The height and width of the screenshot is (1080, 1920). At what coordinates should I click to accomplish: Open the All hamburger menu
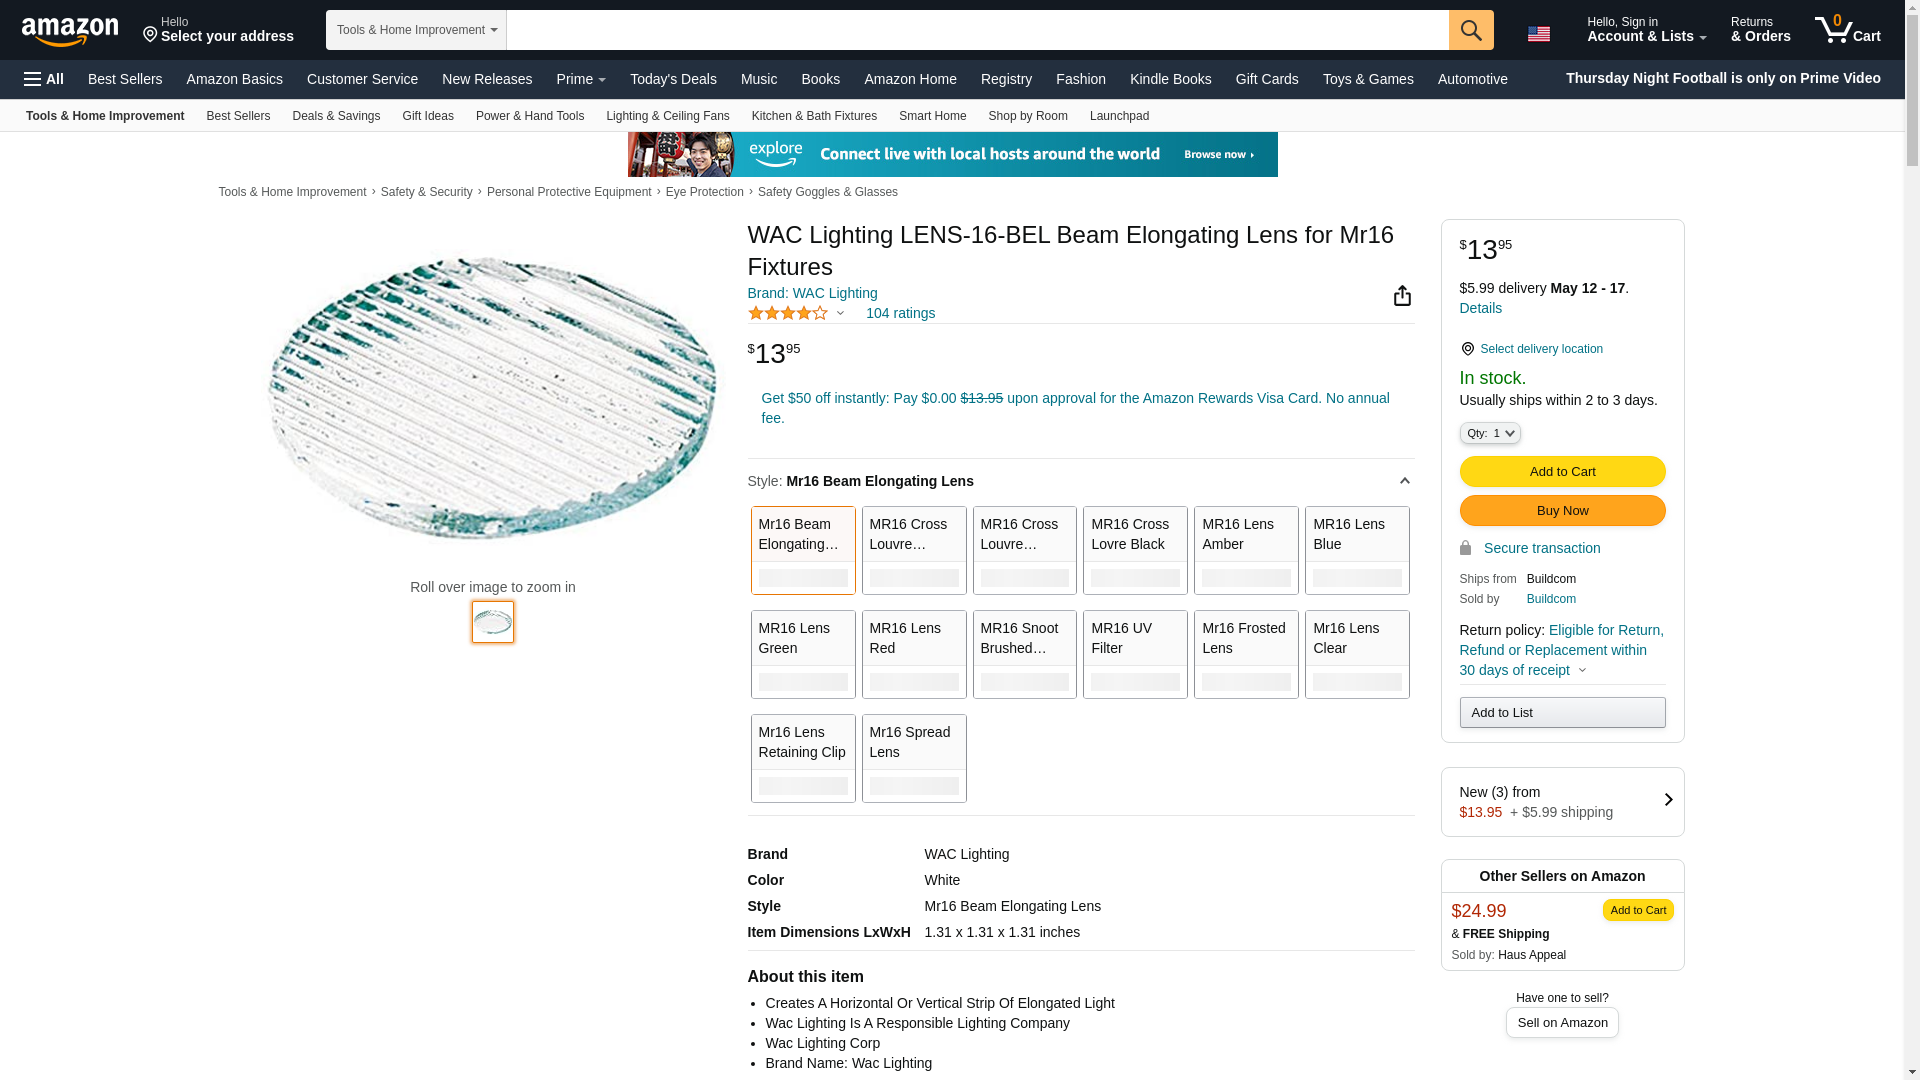(x=44, y=79)
